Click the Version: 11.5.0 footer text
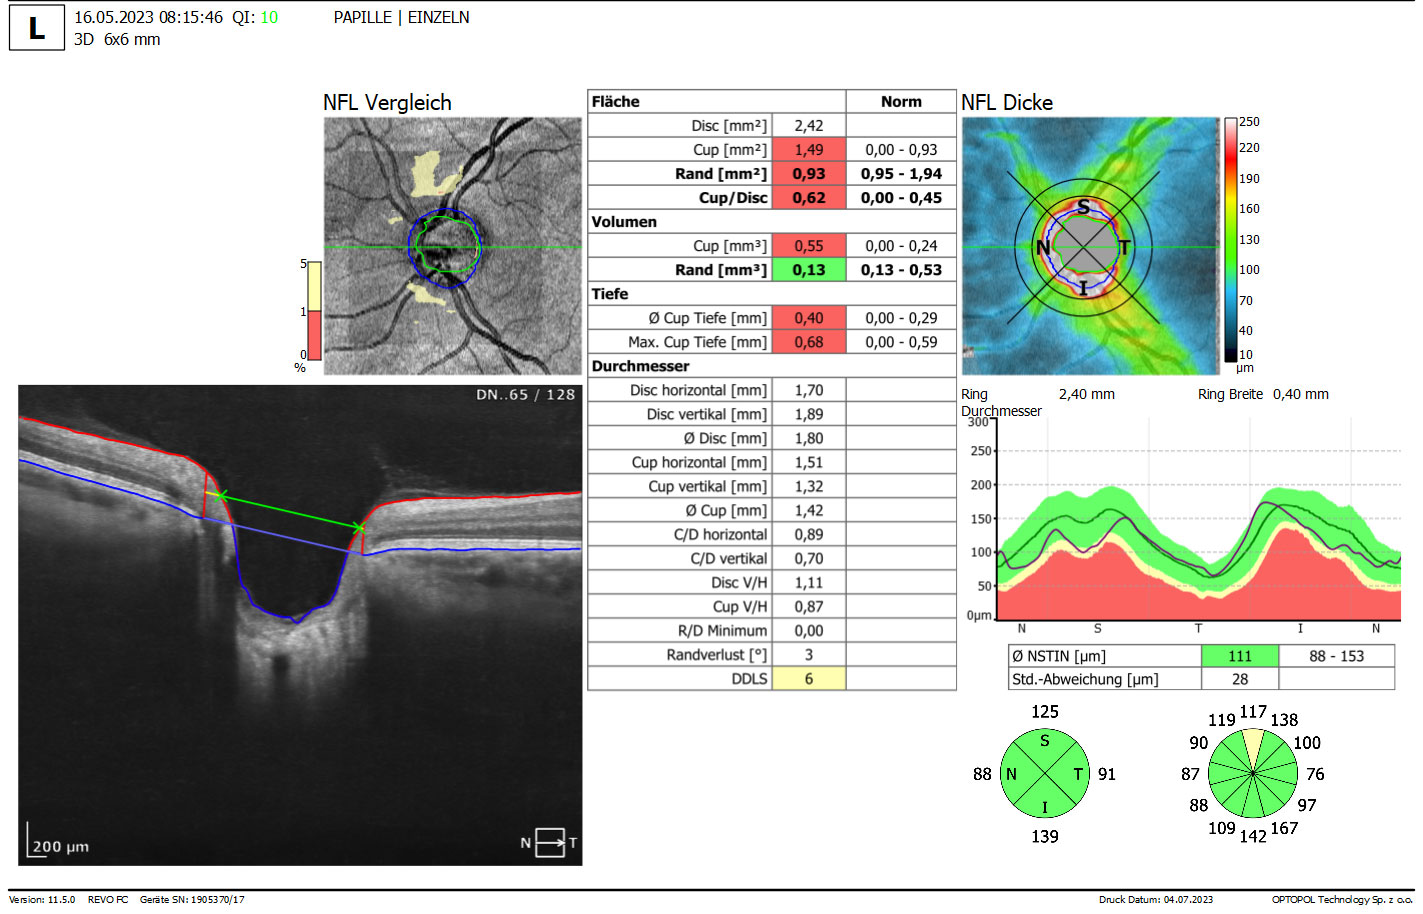1423x914 pixels. click(x=42, y=899)
